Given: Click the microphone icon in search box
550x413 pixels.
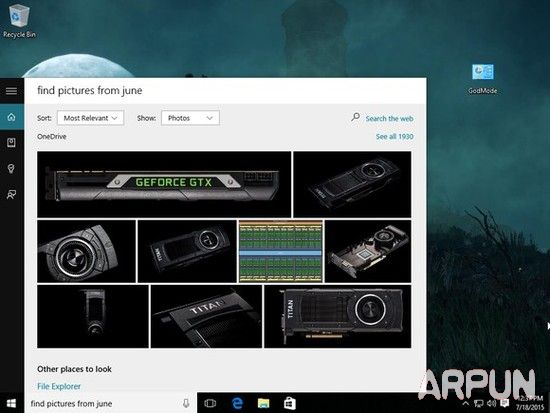Looking at the screenshot, I should [x=186, y=403].
